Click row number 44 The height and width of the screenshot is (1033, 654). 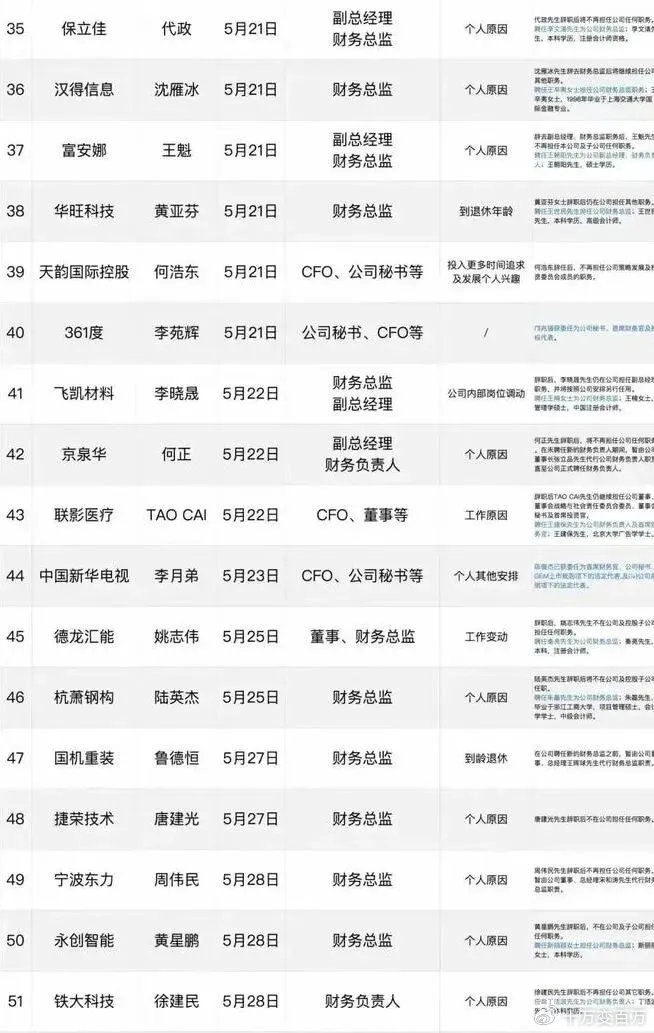point(15,576)
